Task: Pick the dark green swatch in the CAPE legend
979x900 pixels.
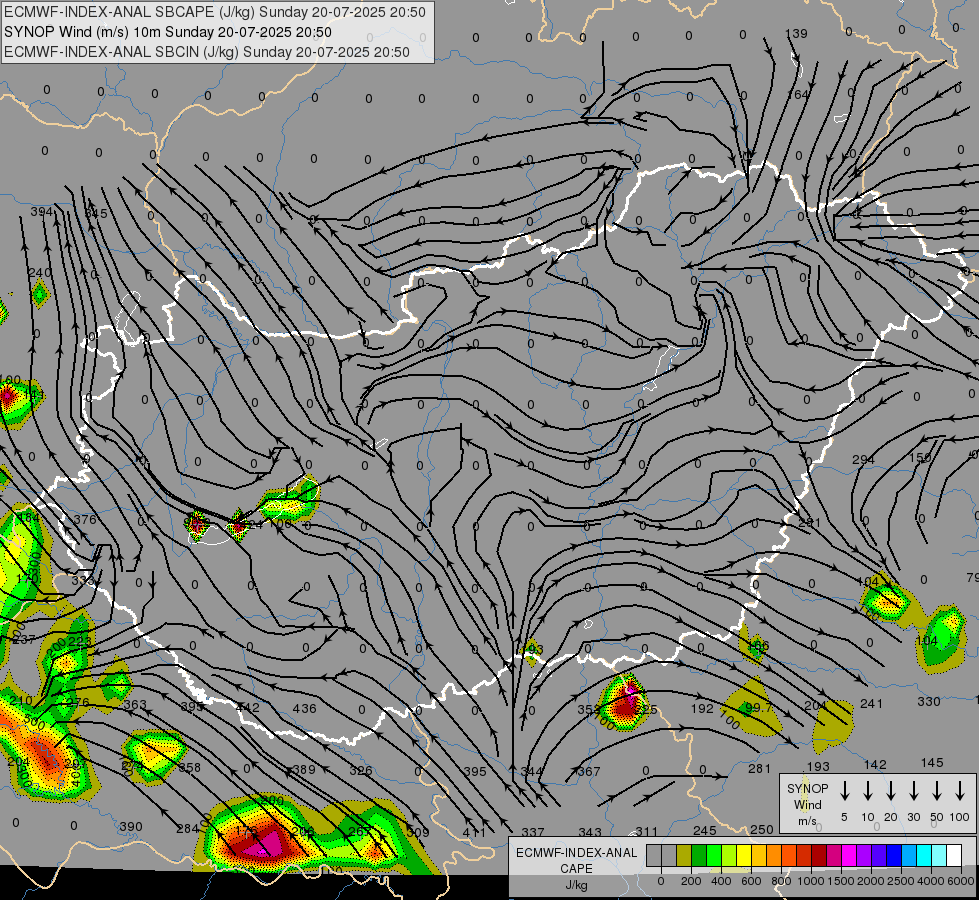Action: pyautogui.click(x=699, y=855)
